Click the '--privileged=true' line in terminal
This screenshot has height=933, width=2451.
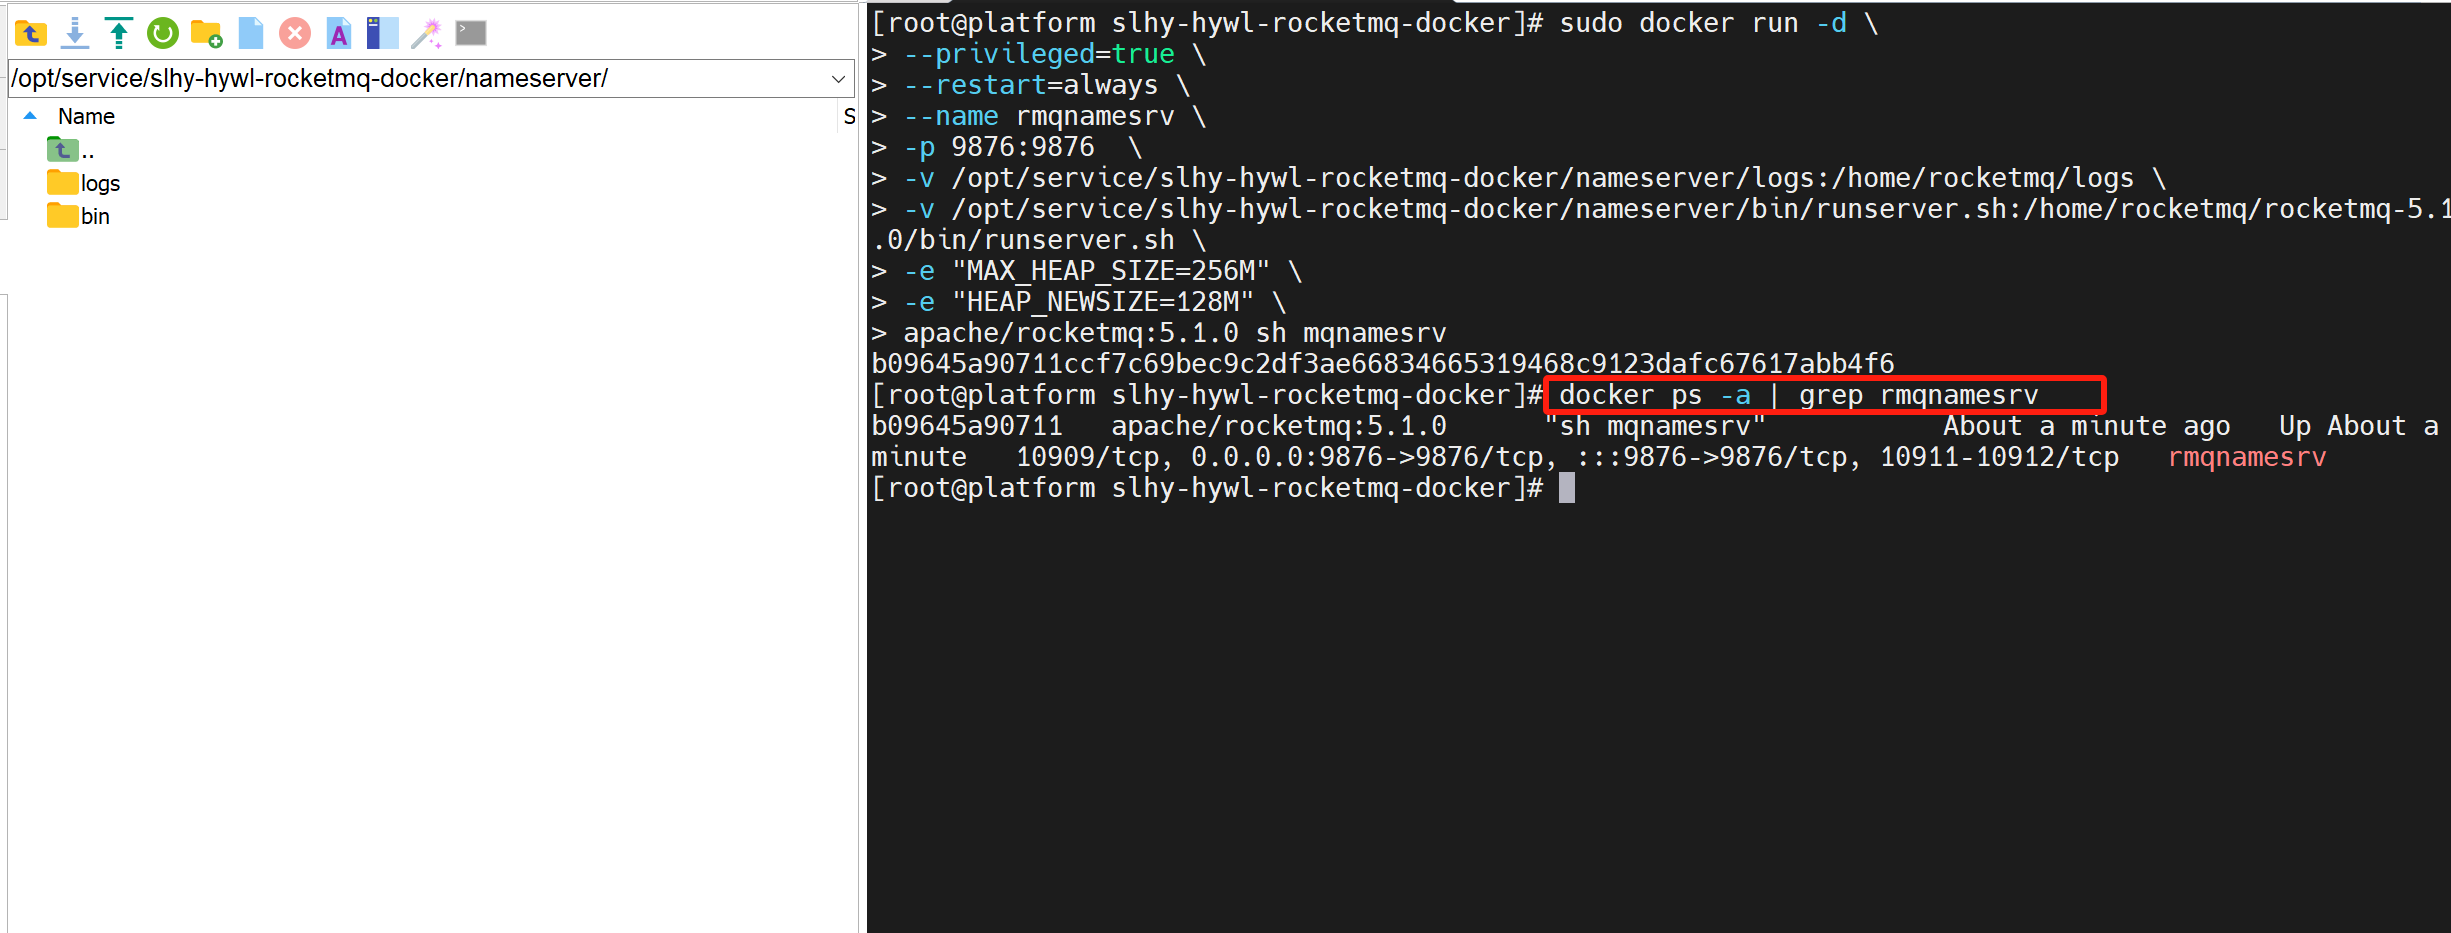(1039, 54)
